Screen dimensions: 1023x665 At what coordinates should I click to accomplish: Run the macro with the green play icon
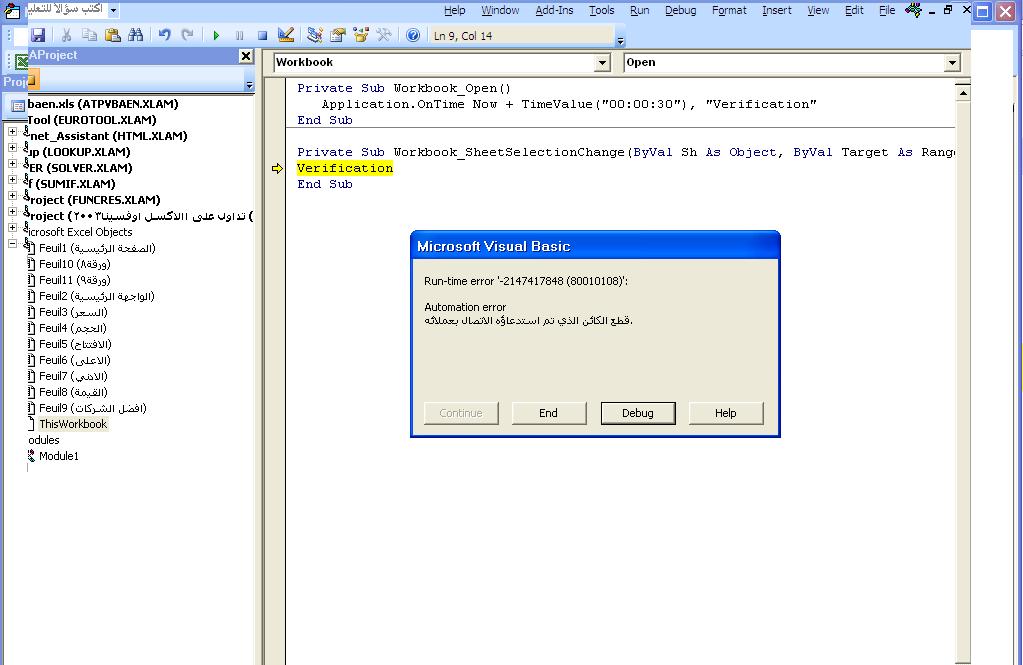pyautogui.click(x=216, y=35)
